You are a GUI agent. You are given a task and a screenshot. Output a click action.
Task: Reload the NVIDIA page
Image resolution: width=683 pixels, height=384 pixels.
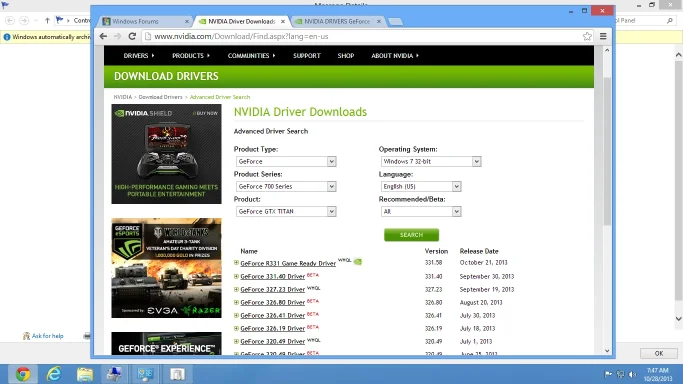click(x=132, y=36)
